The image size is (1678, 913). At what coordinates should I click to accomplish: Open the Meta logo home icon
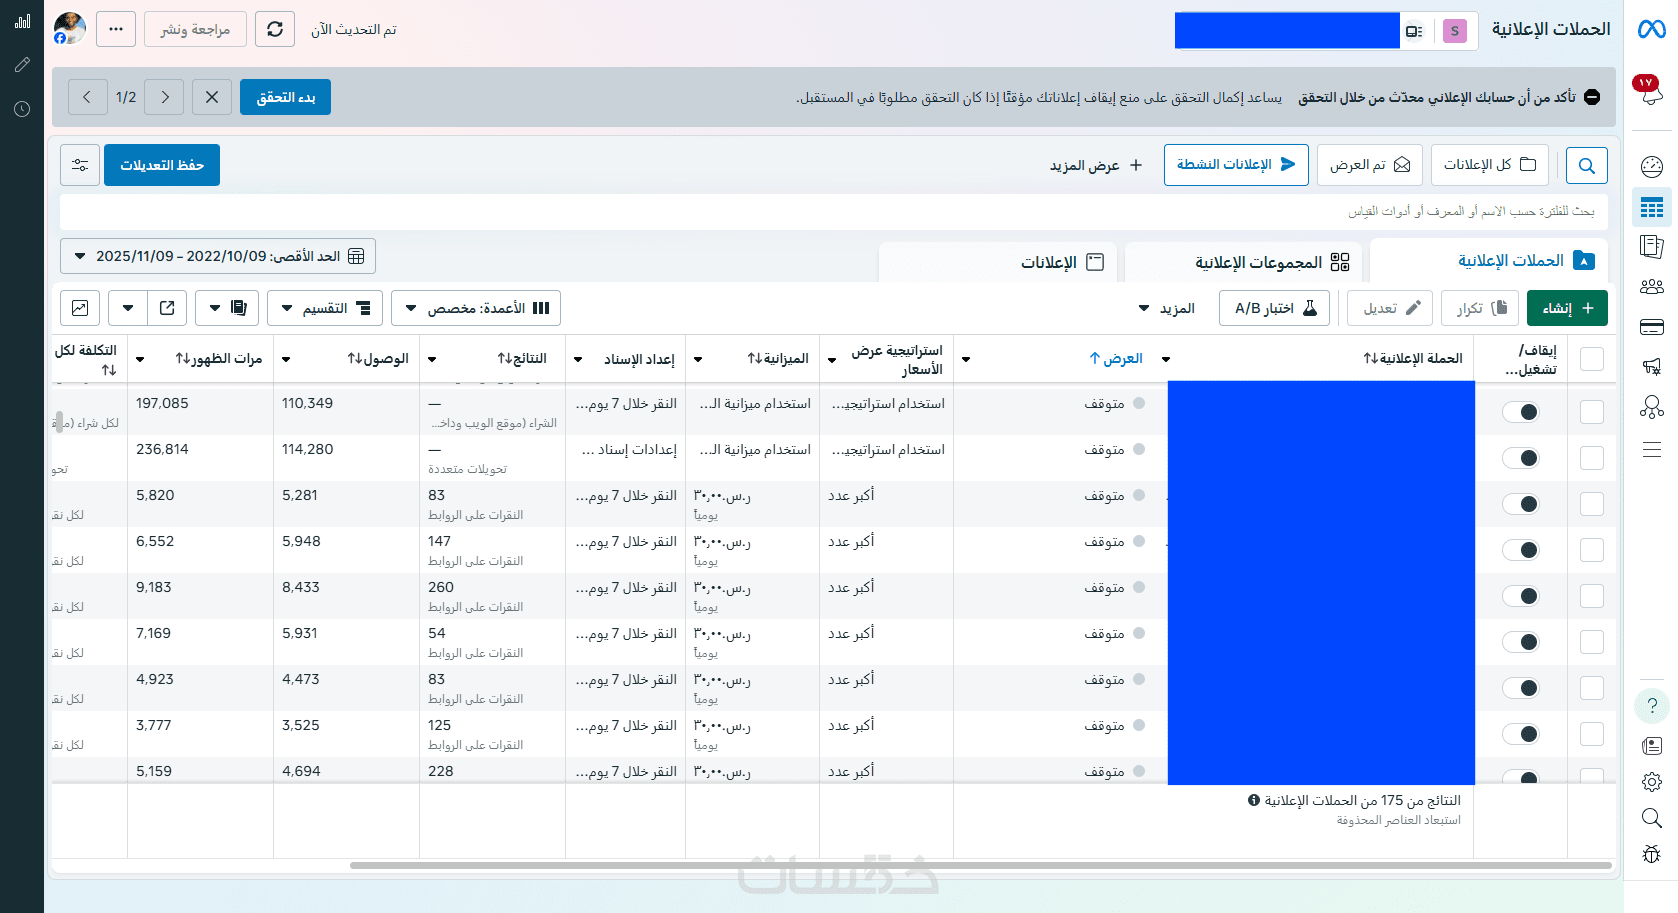(x=1651, y=30)
